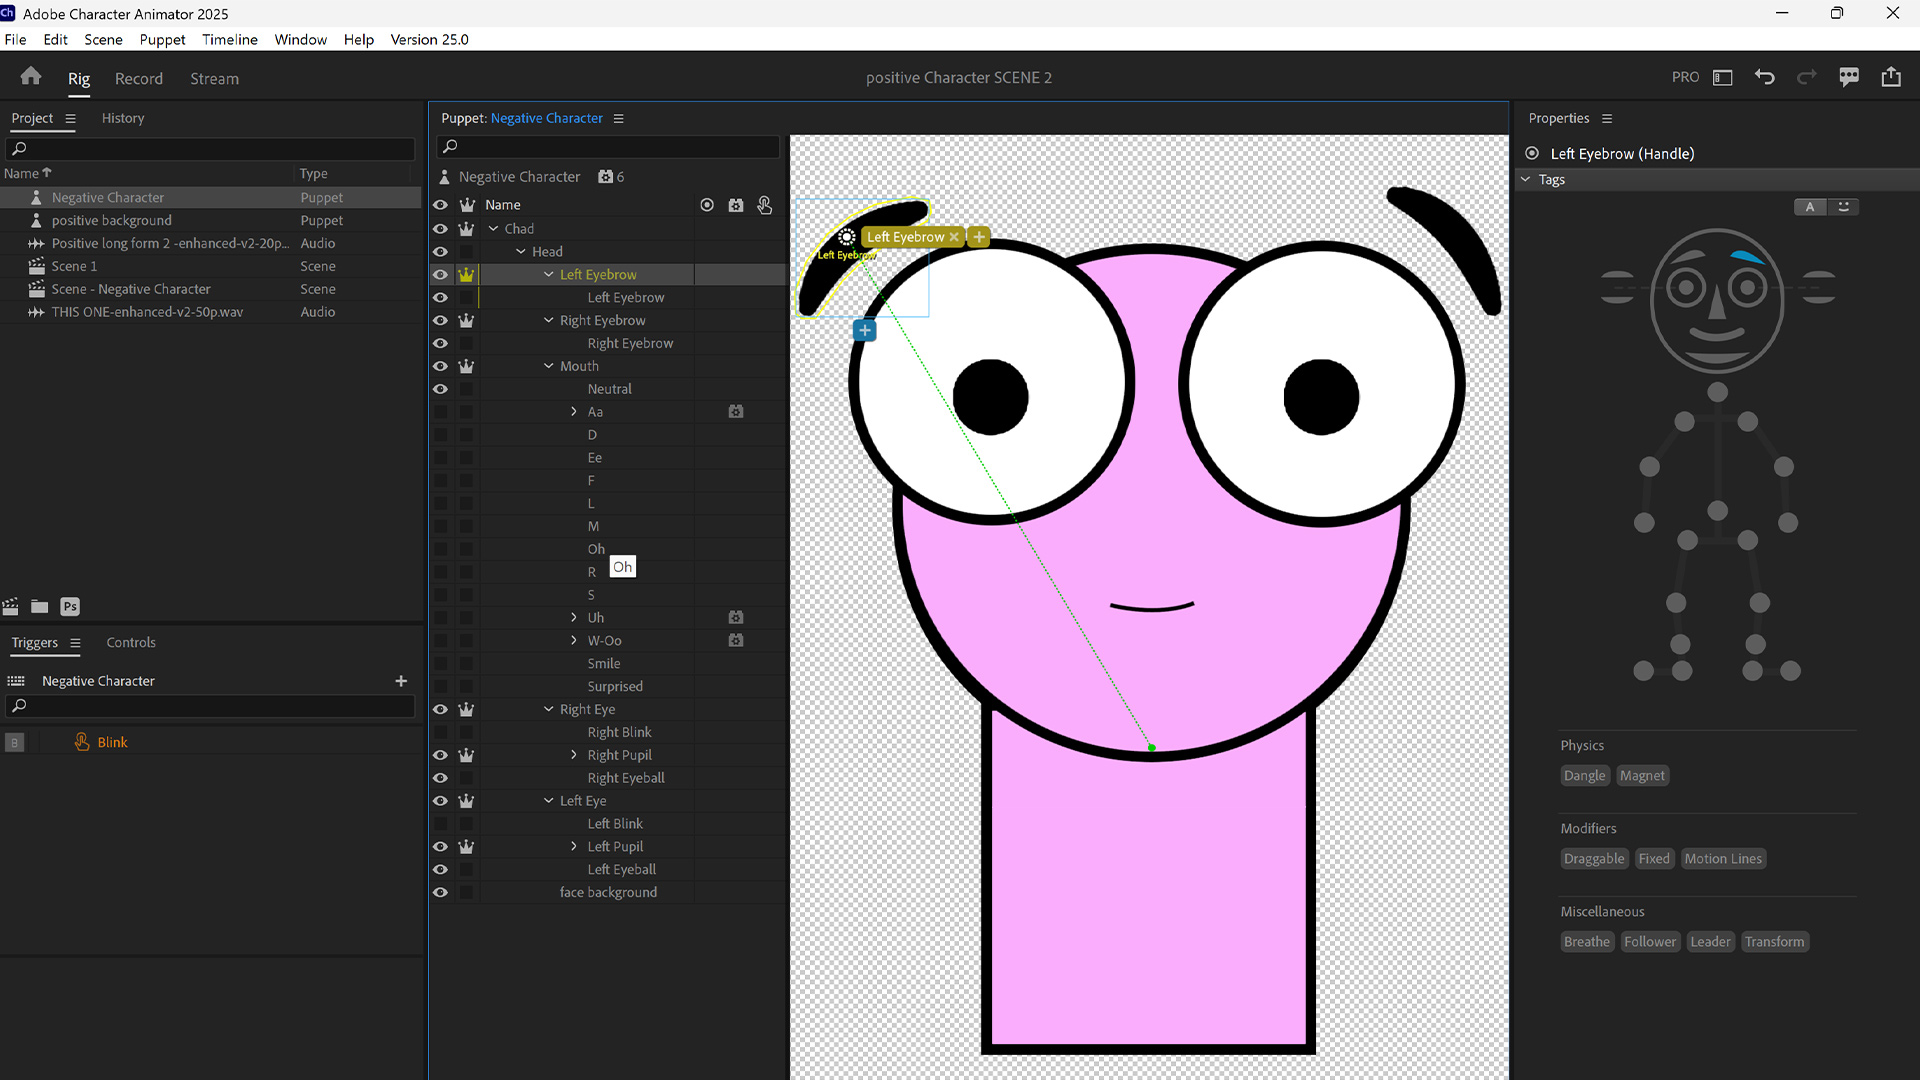Click the Redo arrow icon
The image size is (1920, 1080).
pos(1806,77)
